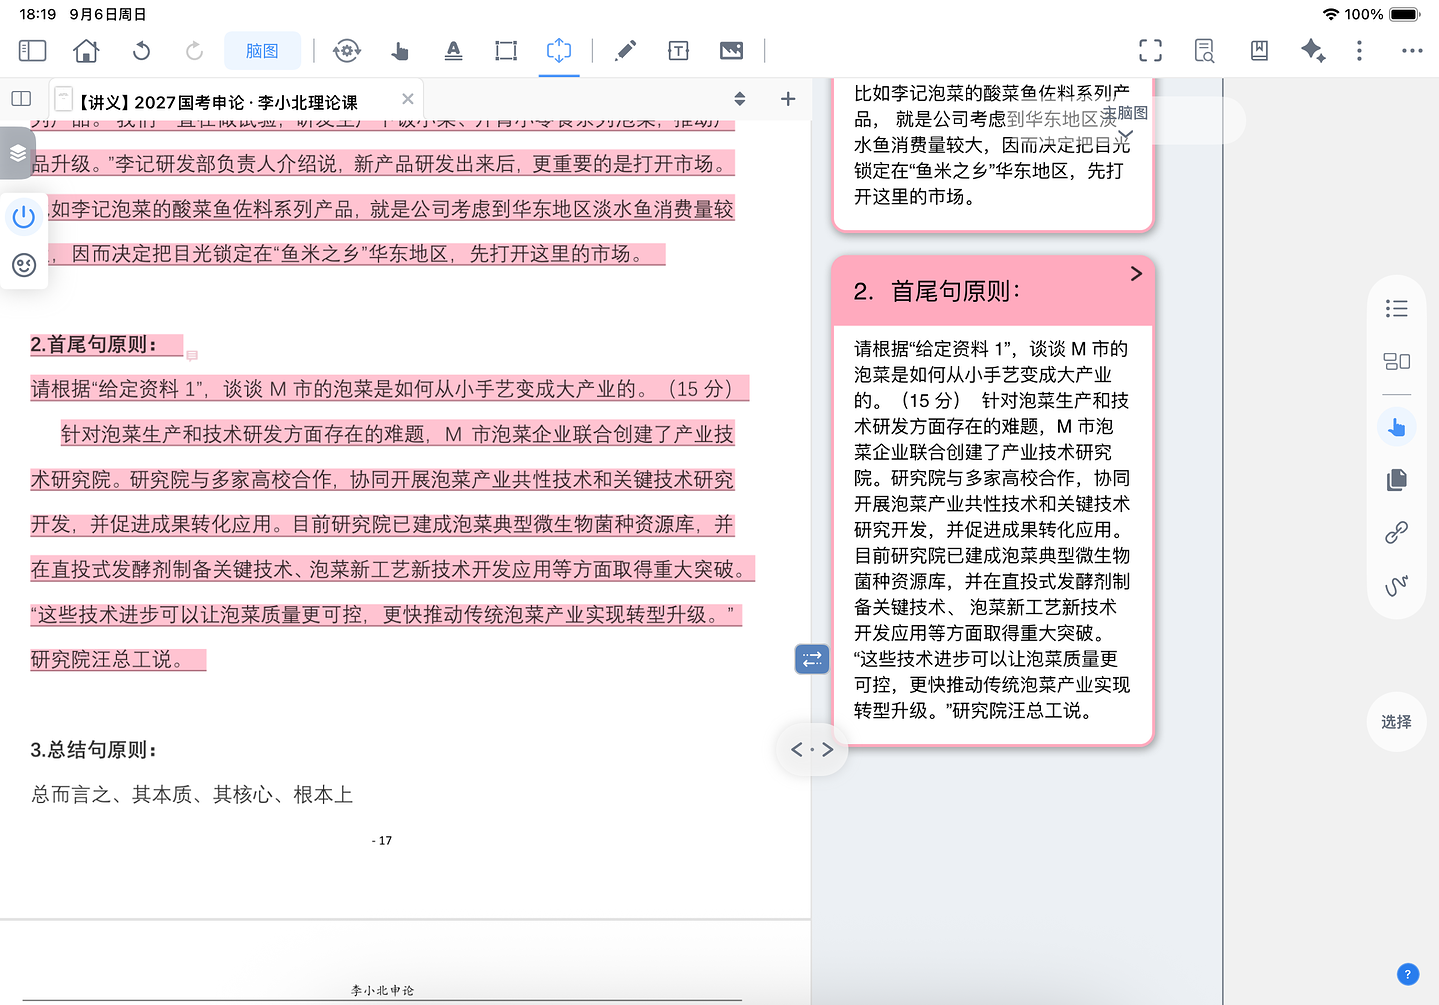Open the emoji face button
The image size is (1439, 1005).
click(x=24, y=265)
